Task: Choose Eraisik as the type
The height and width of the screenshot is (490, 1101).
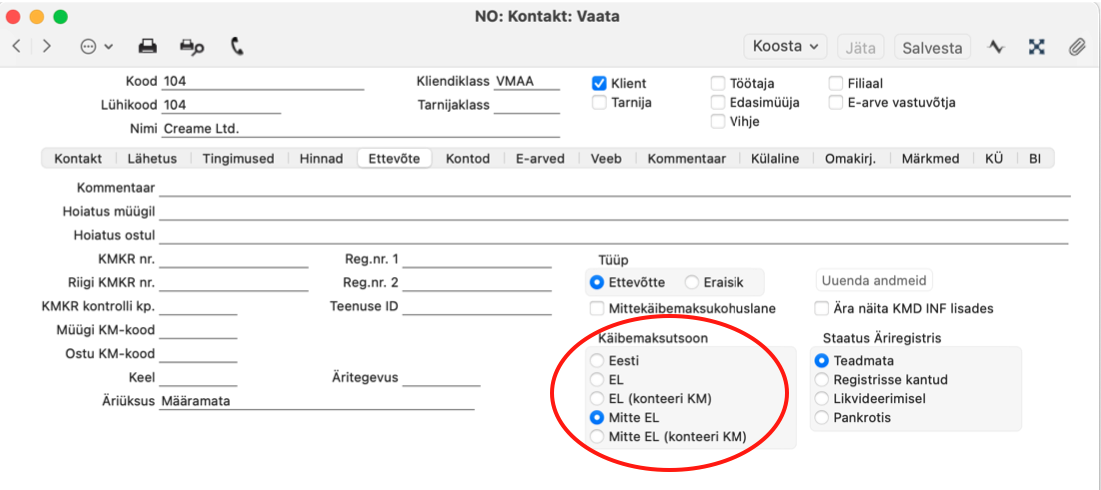Action: [692, 282]
